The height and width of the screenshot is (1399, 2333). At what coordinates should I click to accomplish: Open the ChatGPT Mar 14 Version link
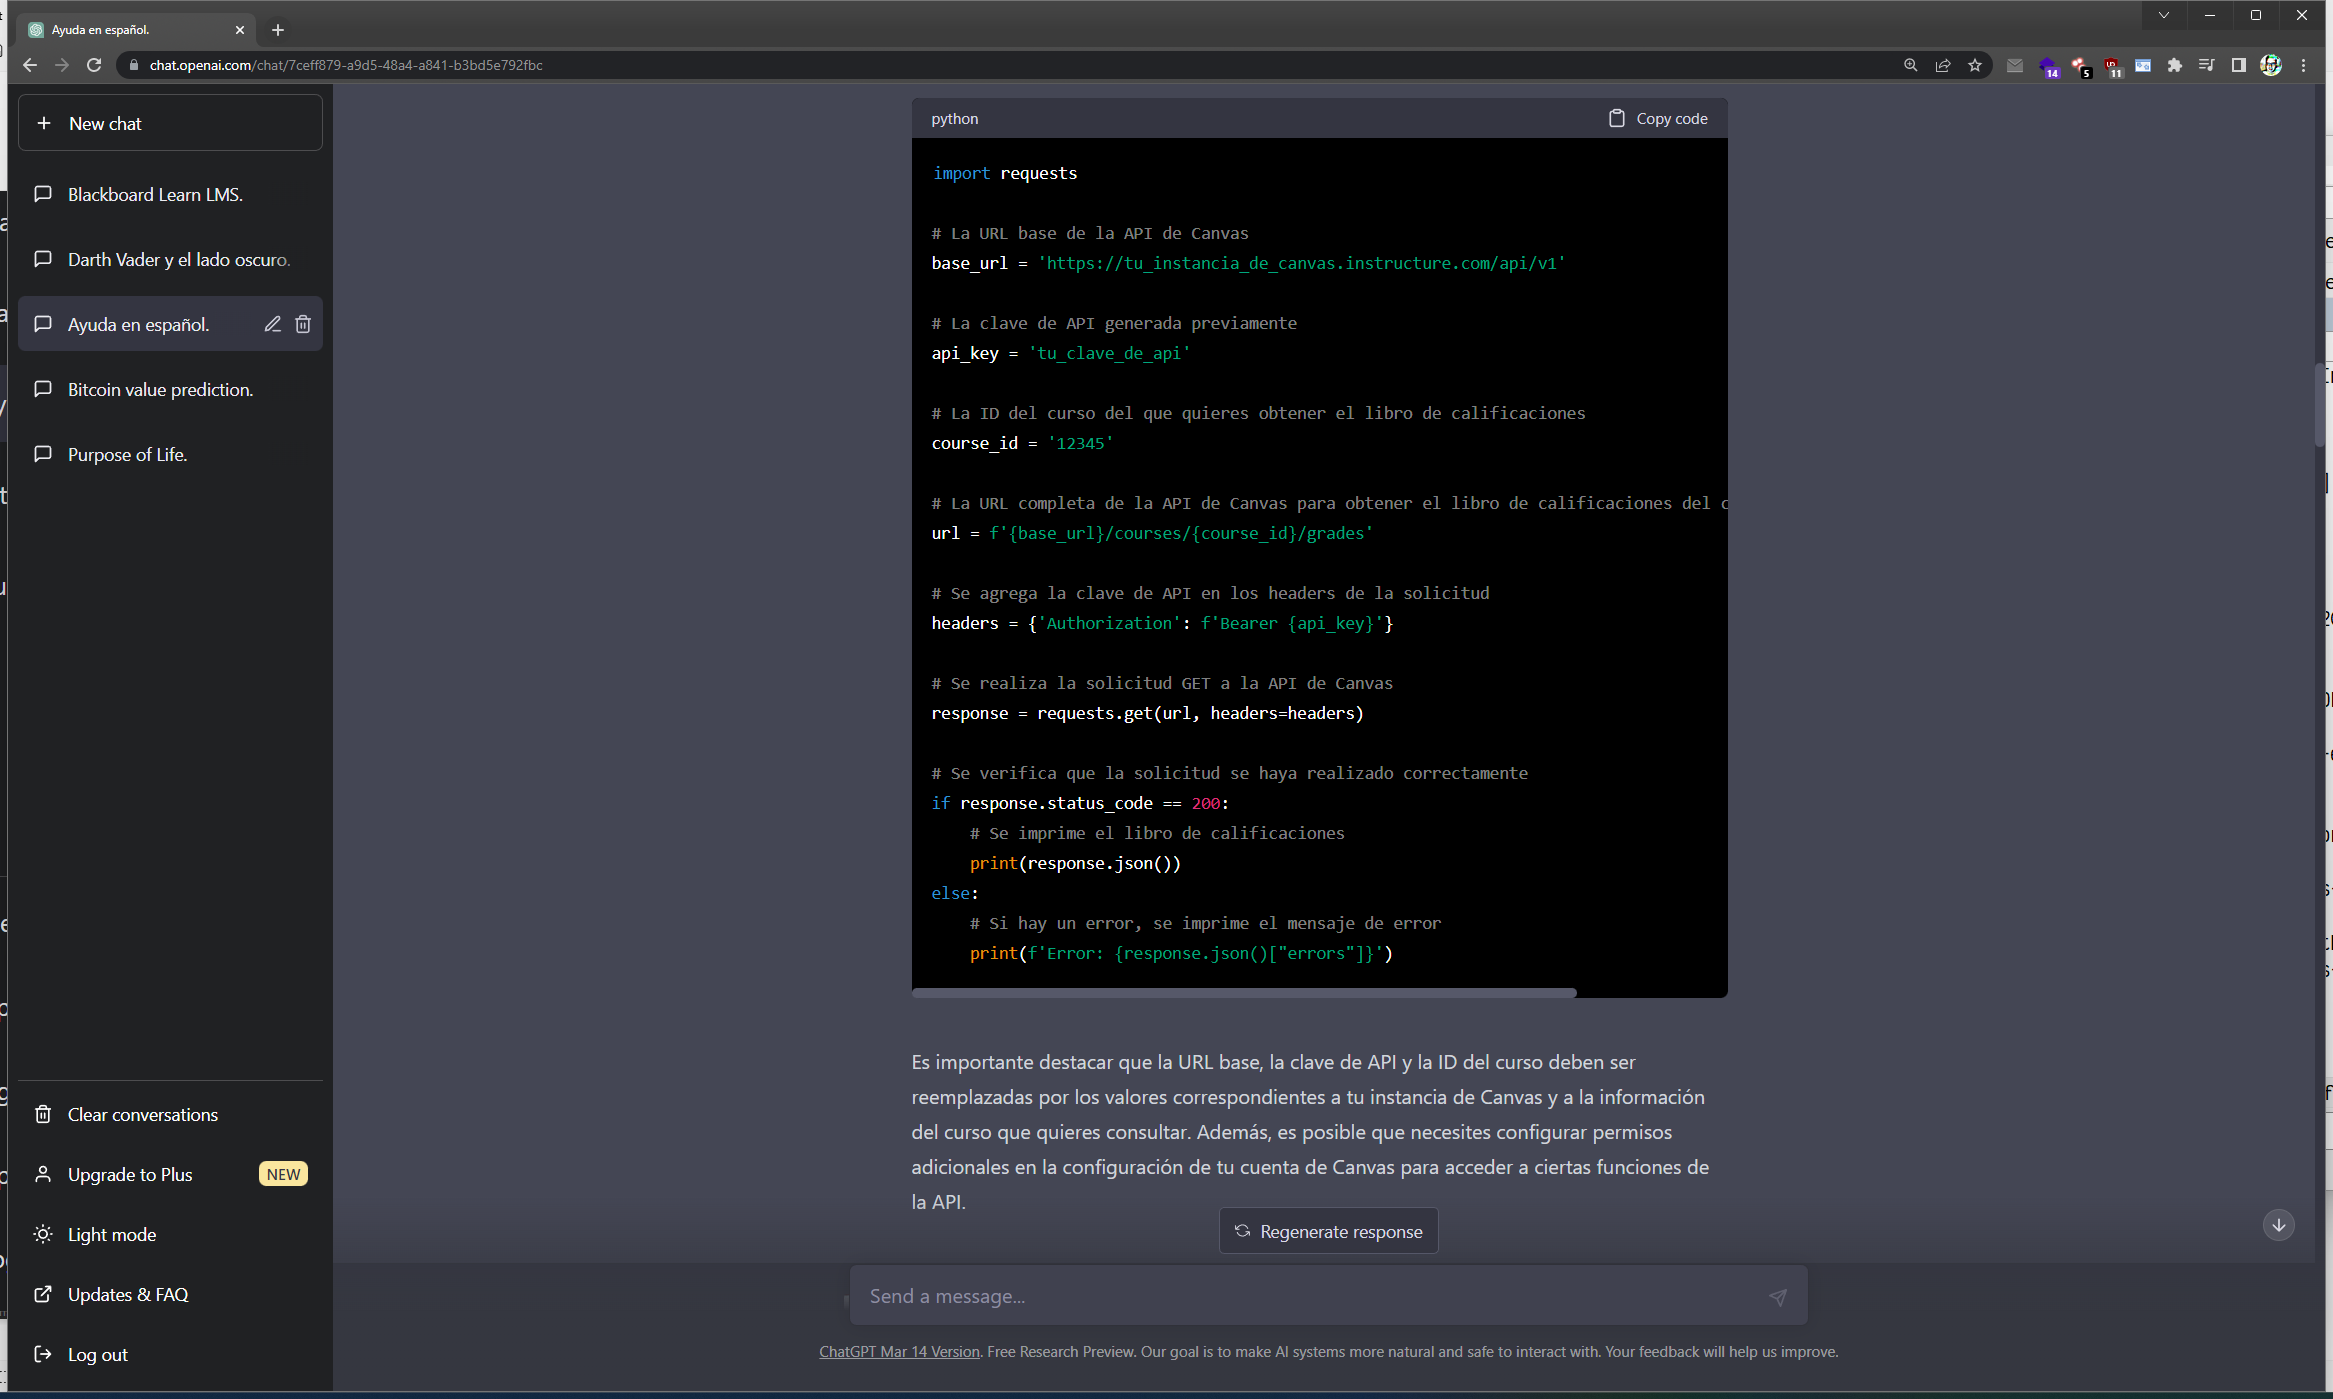(899, 1352)
